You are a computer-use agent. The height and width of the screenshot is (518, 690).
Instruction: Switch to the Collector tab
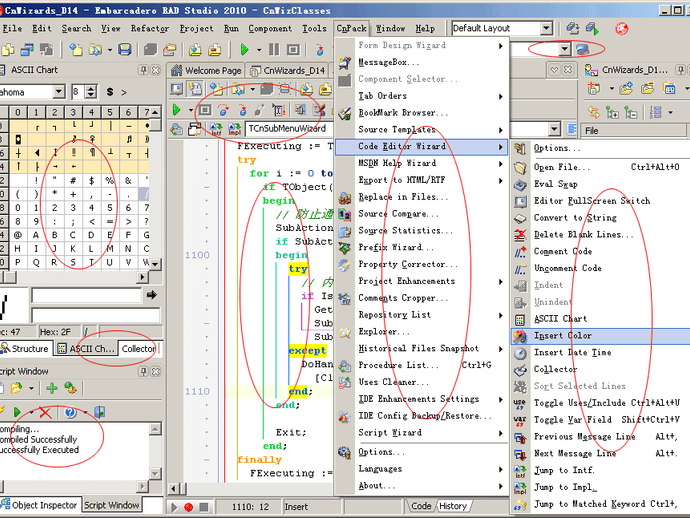pos(139,349)
